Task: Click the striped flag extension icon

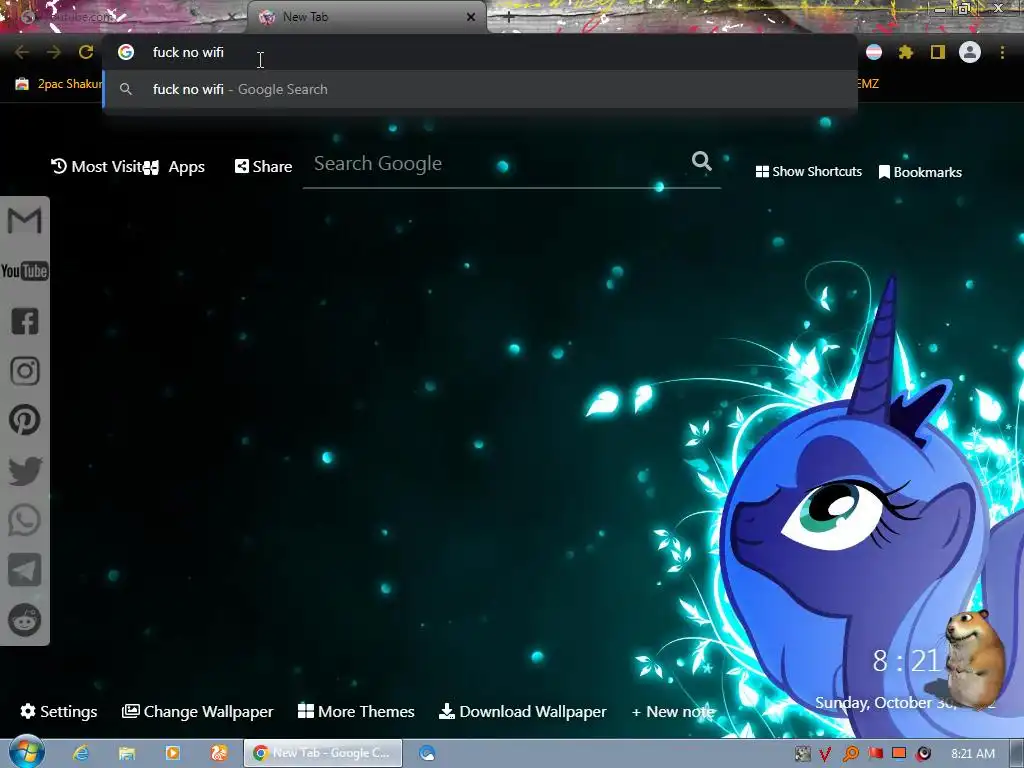Action: (874, 52)
